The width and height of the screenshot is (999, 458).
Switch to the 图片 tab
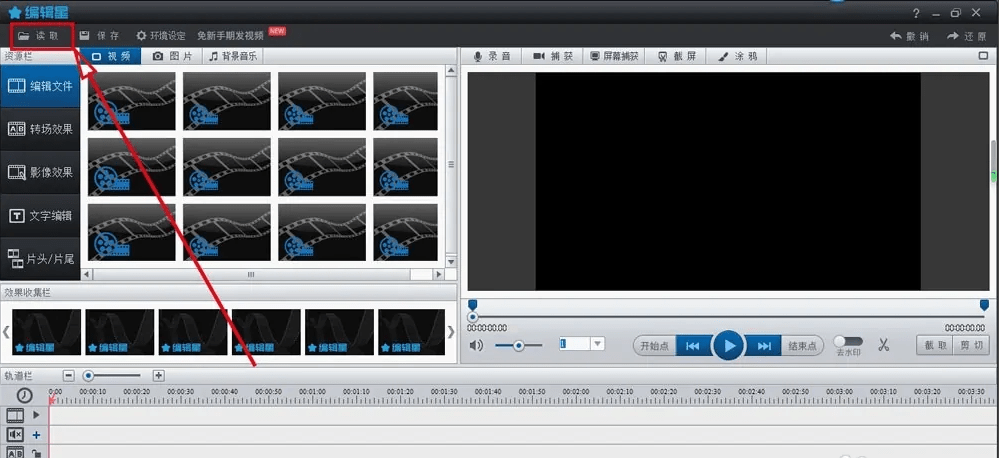(x=172, y=57)
